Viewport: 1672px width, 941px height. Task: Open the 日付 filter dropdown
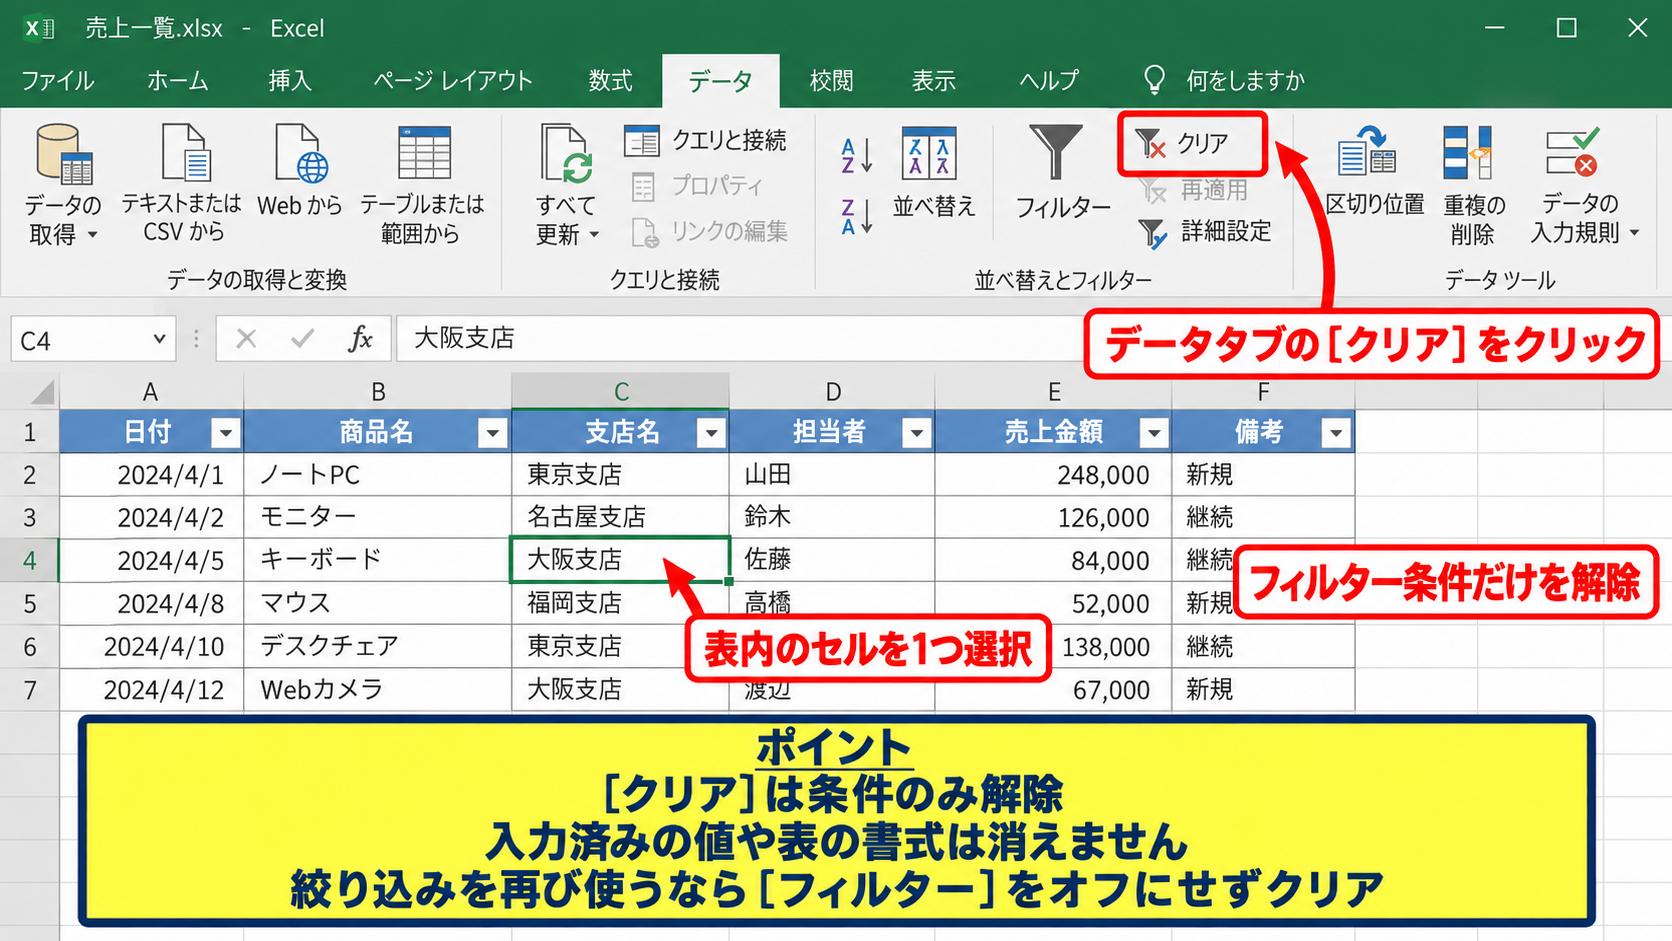[226, 433]
